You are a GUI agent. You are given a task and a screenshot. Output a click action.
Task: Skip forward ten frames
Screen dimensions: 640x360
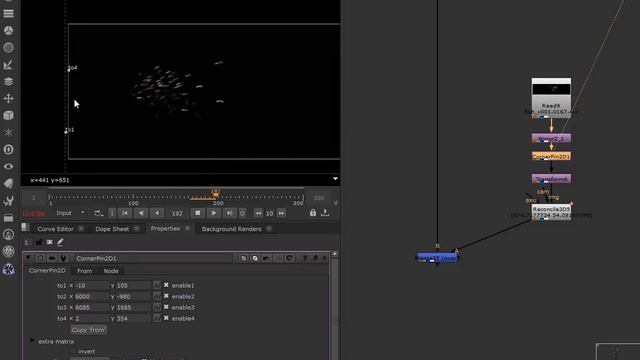(x=281, y=213)
